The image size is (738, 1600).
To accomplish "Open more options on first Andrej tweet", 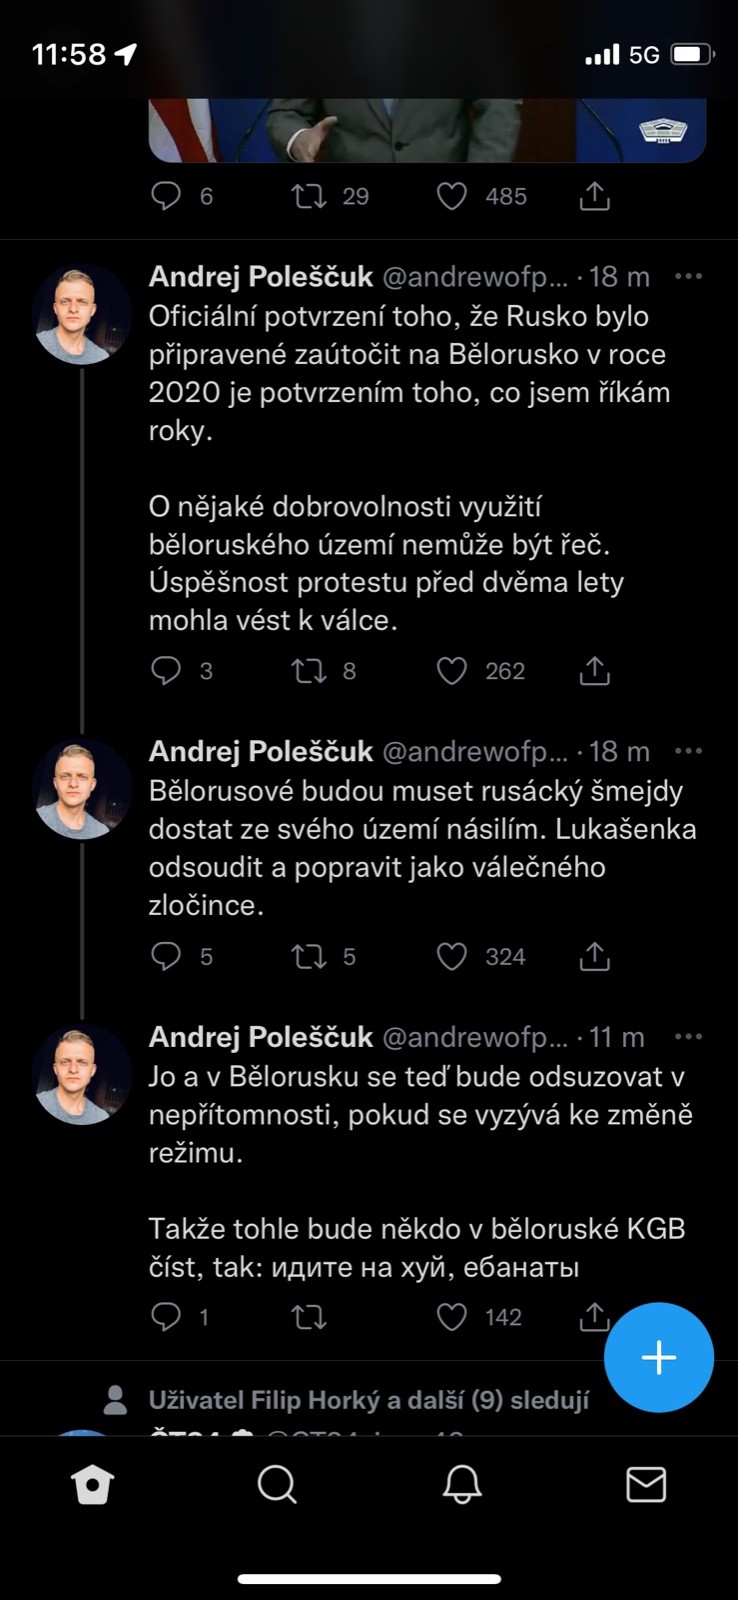I will 689,277.
